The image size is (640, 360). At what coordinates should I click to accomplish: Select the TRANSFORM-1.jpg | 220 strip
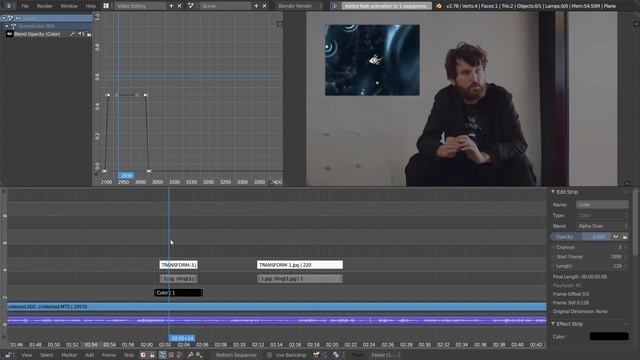click(x=300, y=265)
